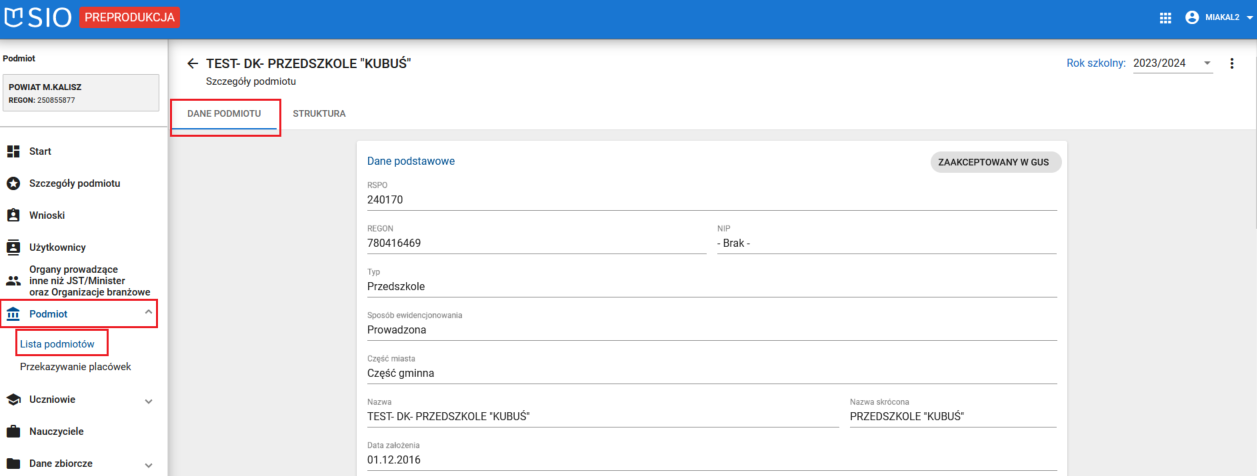The image size is (1257, 476).
Task: Collapse the Podmiot sidebar section
Action: click(149, 314)
